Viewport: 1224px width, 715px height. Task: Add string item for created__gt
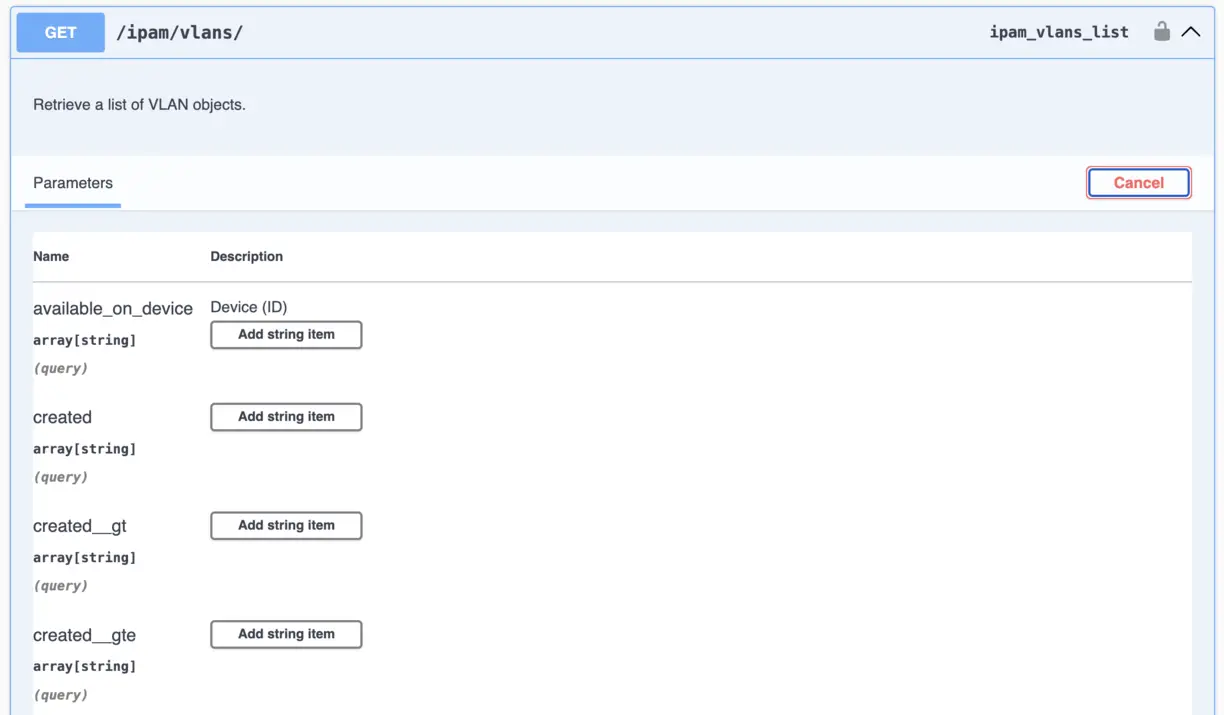click(286, 526)
